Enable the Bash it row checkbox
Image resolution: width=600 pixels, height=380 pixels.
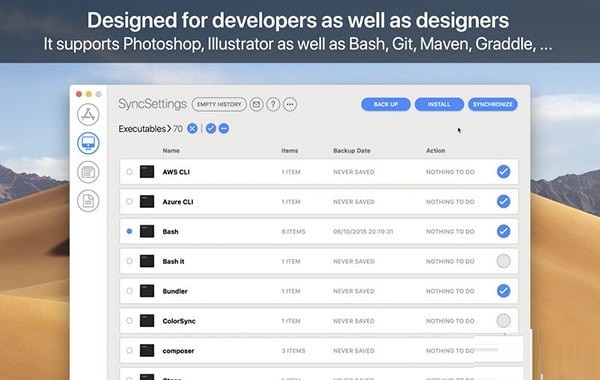[504, 261]
